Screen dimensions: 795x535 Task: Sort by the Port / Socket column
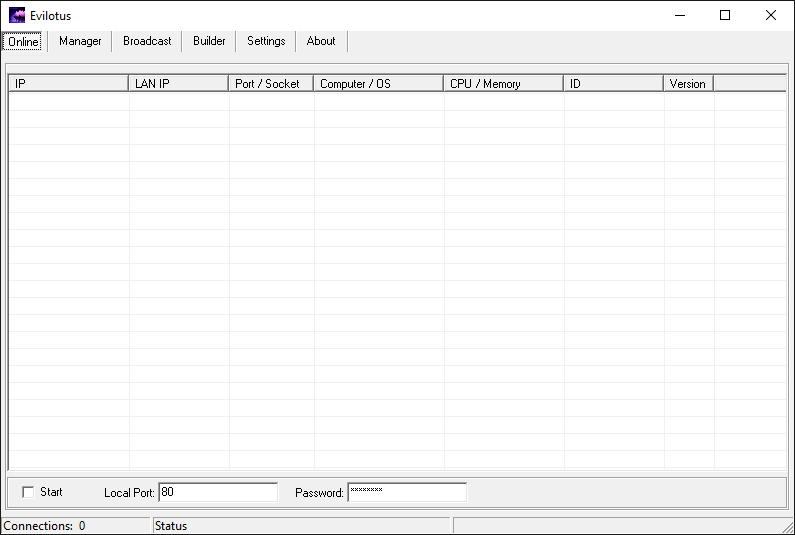click(x=270, y=84)
